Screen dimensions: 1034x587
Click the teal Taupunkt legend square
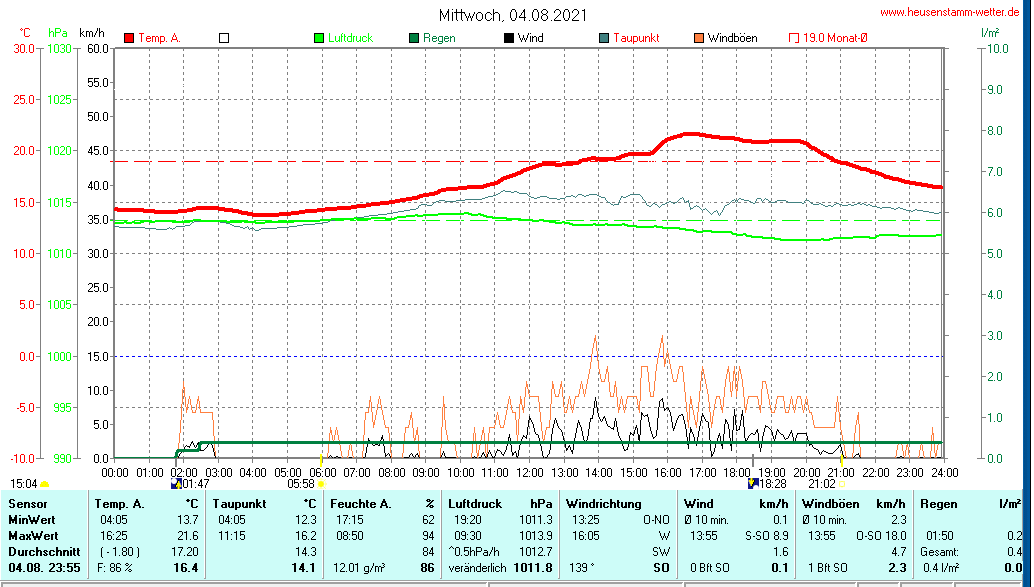click(604, 38)
